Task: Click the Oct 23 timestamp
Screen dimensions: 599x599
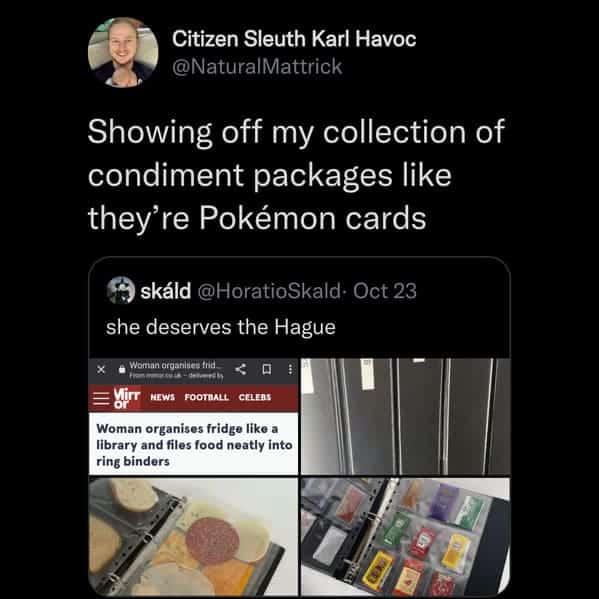Action: point(385,291)
